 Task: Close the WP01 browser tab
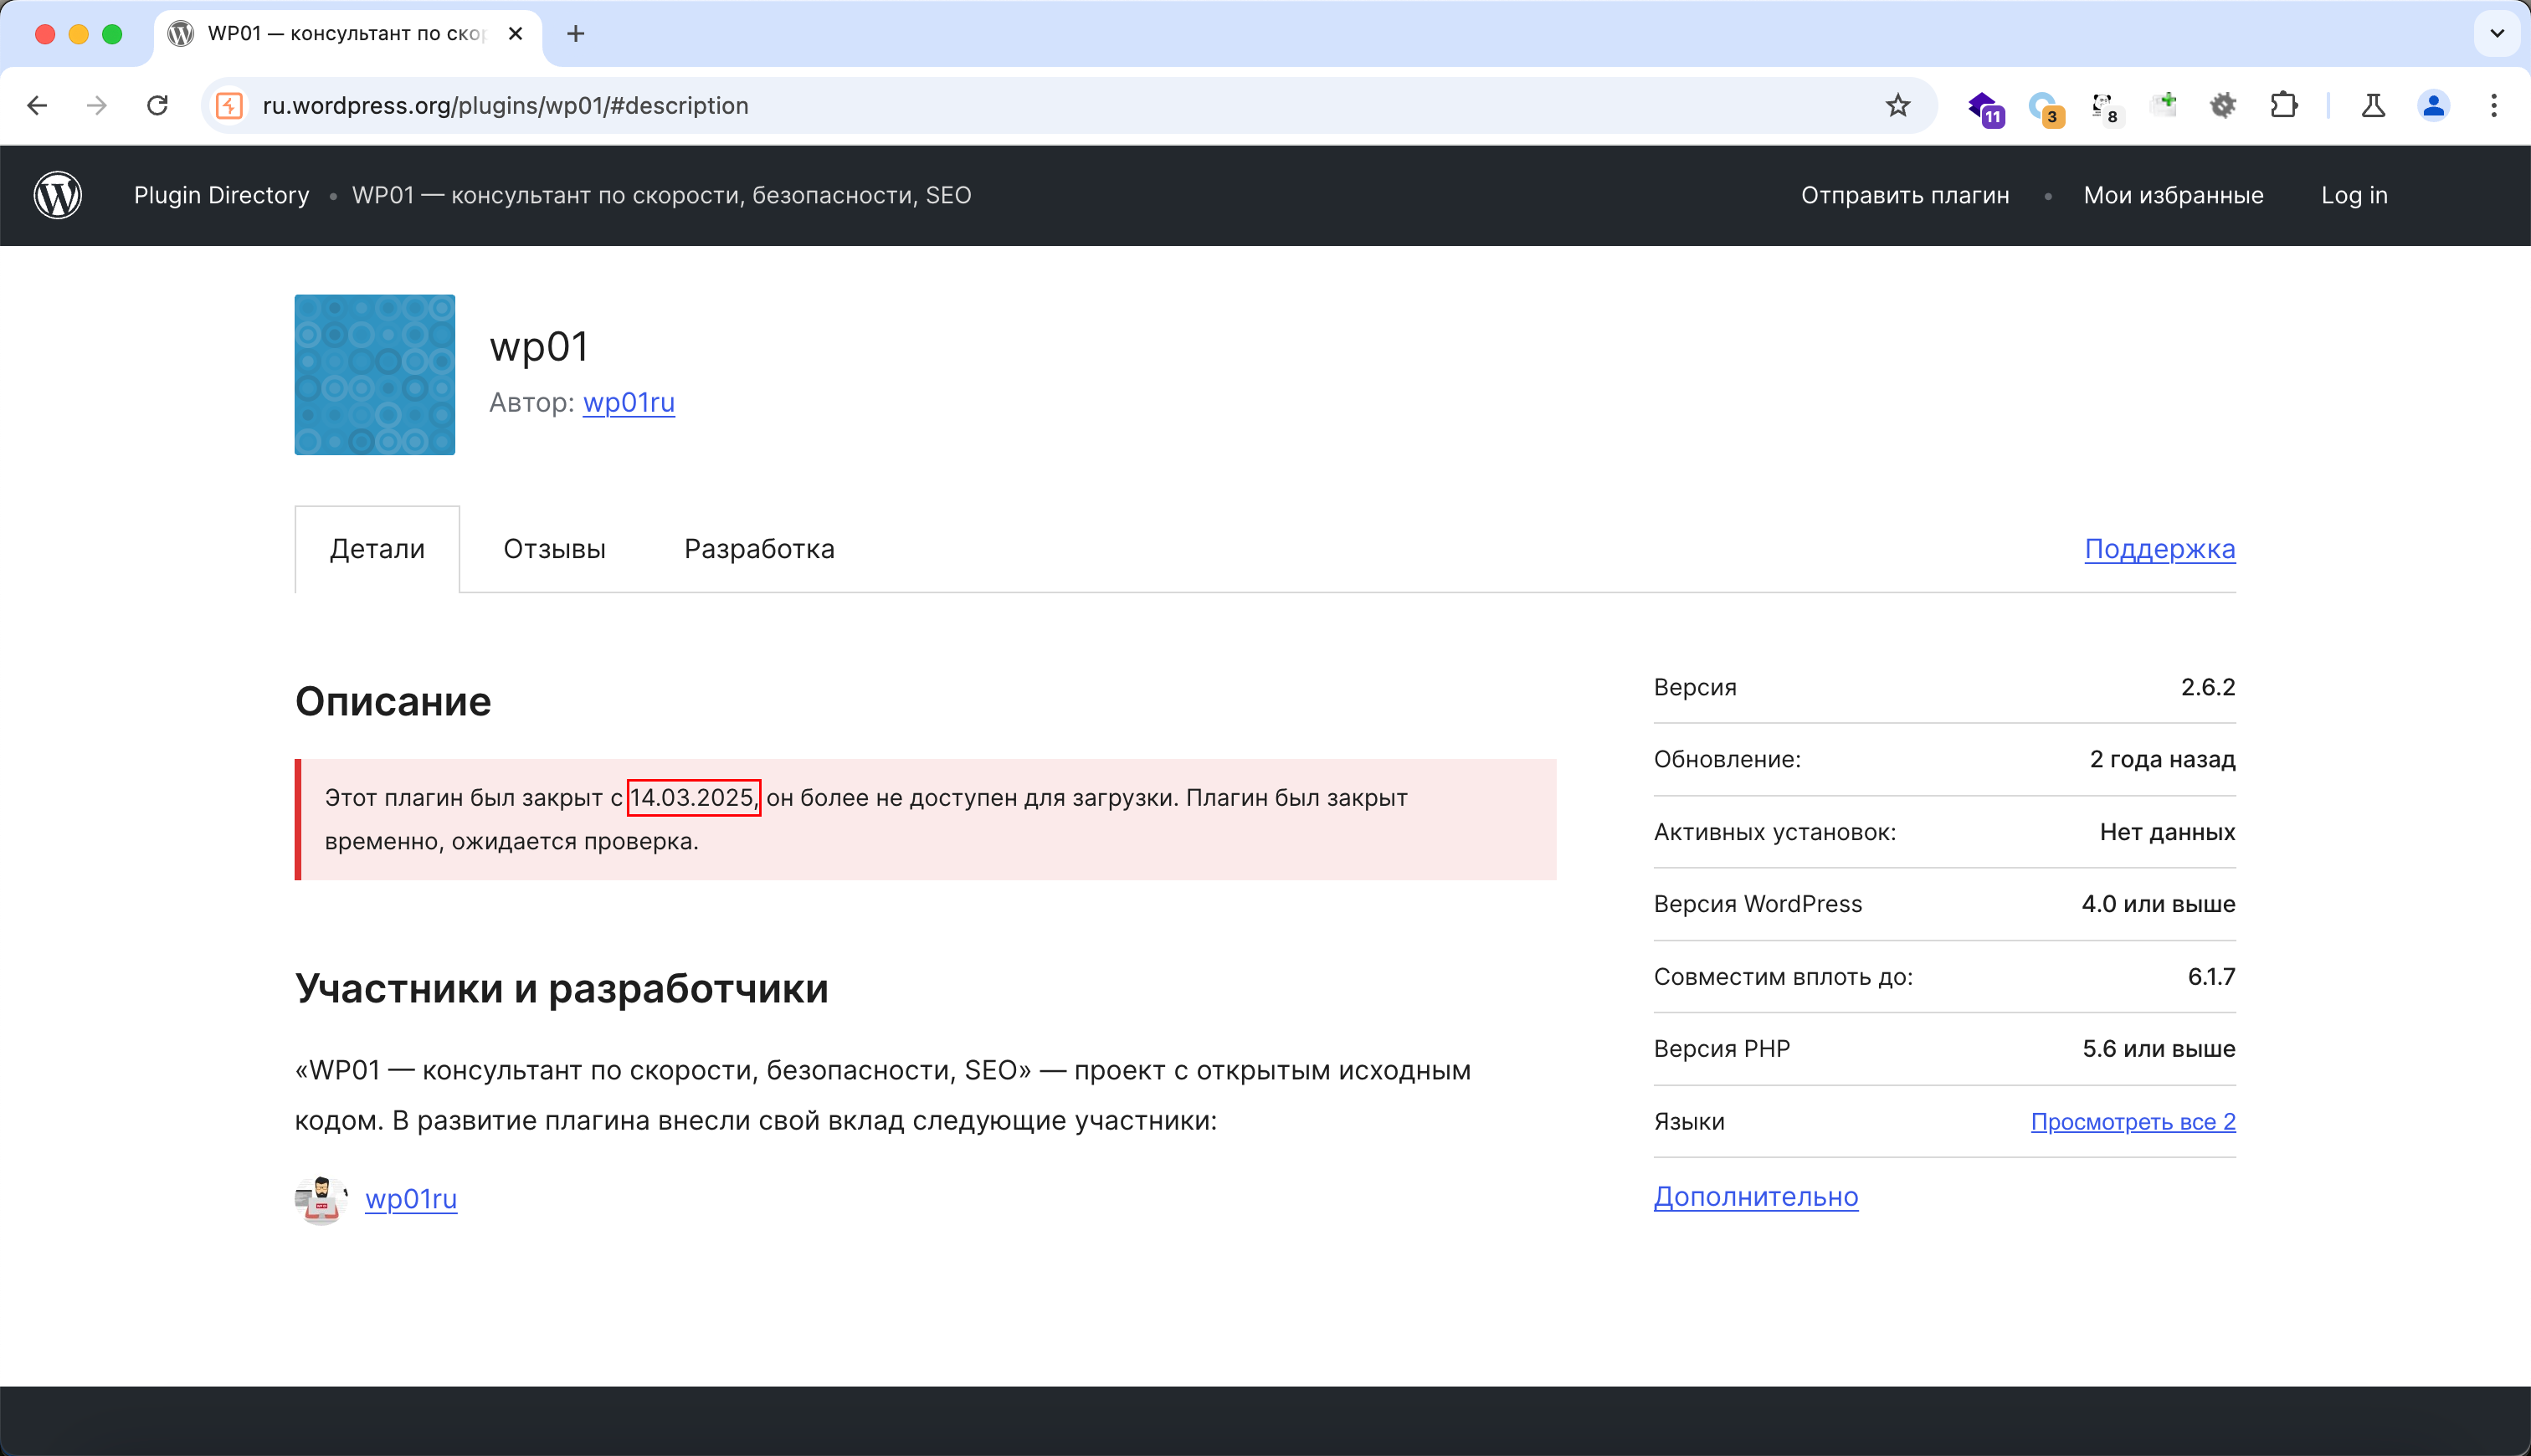(x=516, y=34)
